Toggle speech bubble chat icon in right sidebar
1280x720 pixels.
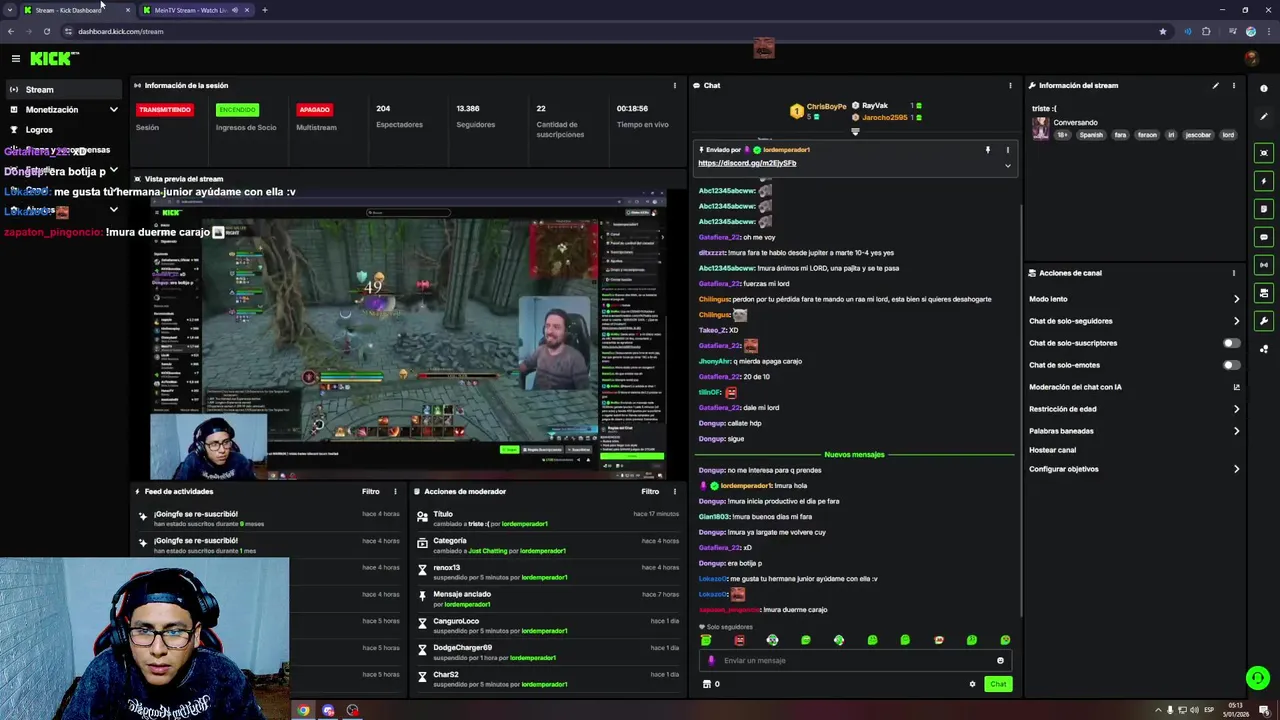(1264, 237)
